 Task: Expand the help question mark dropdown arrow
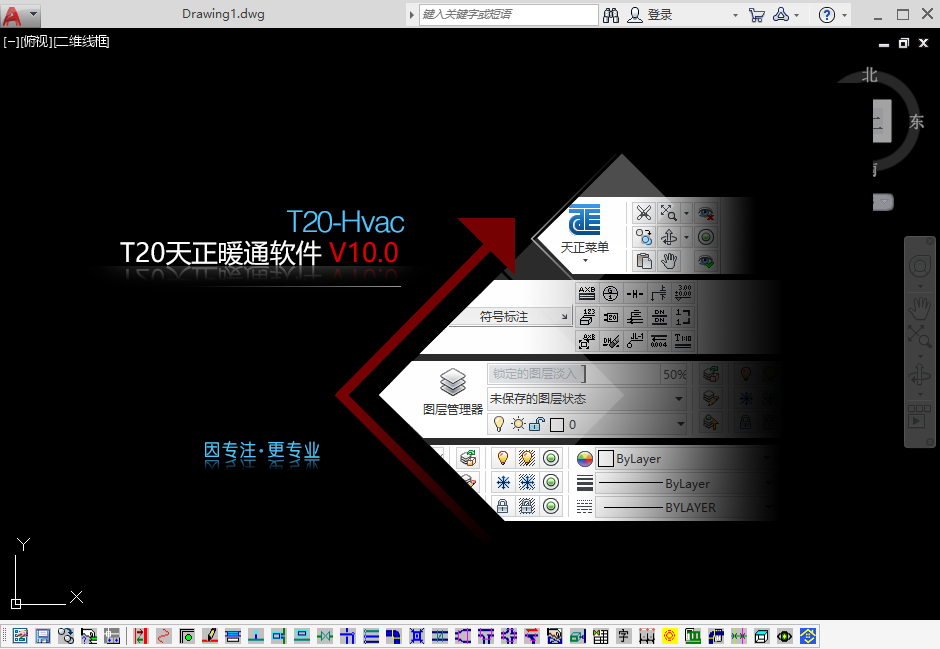845,15
